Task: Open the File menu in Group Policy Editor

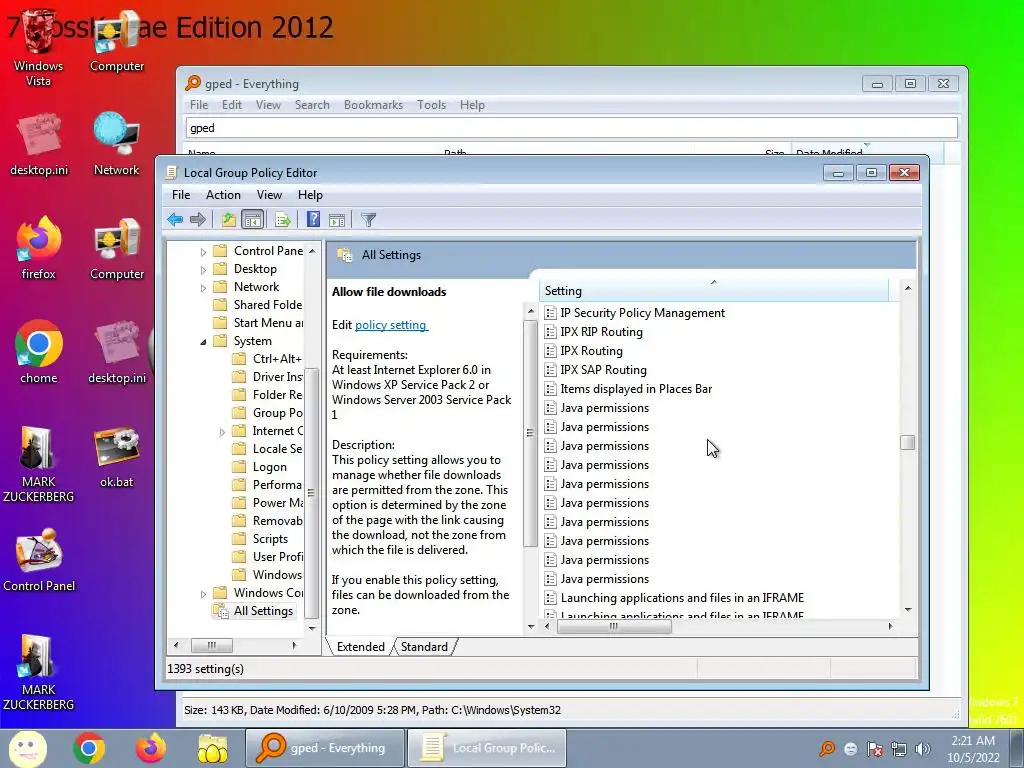Action: (x=181, y=195)
